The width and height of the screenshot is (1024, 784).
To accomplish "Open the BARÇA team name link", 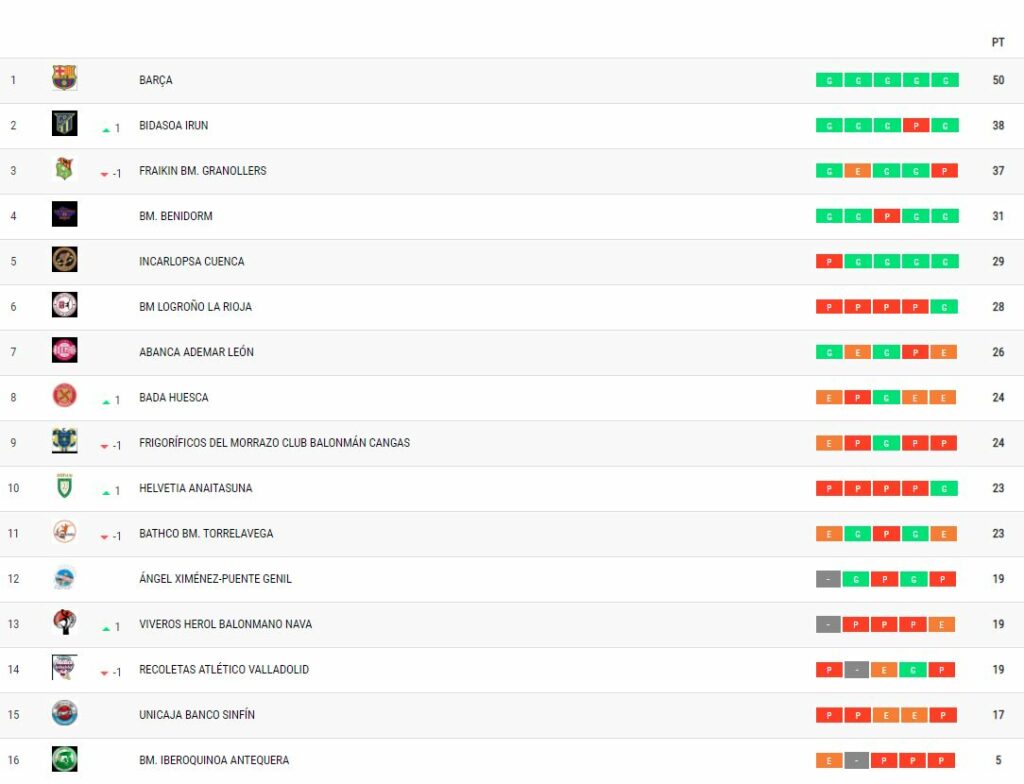I will pos(155,80).
